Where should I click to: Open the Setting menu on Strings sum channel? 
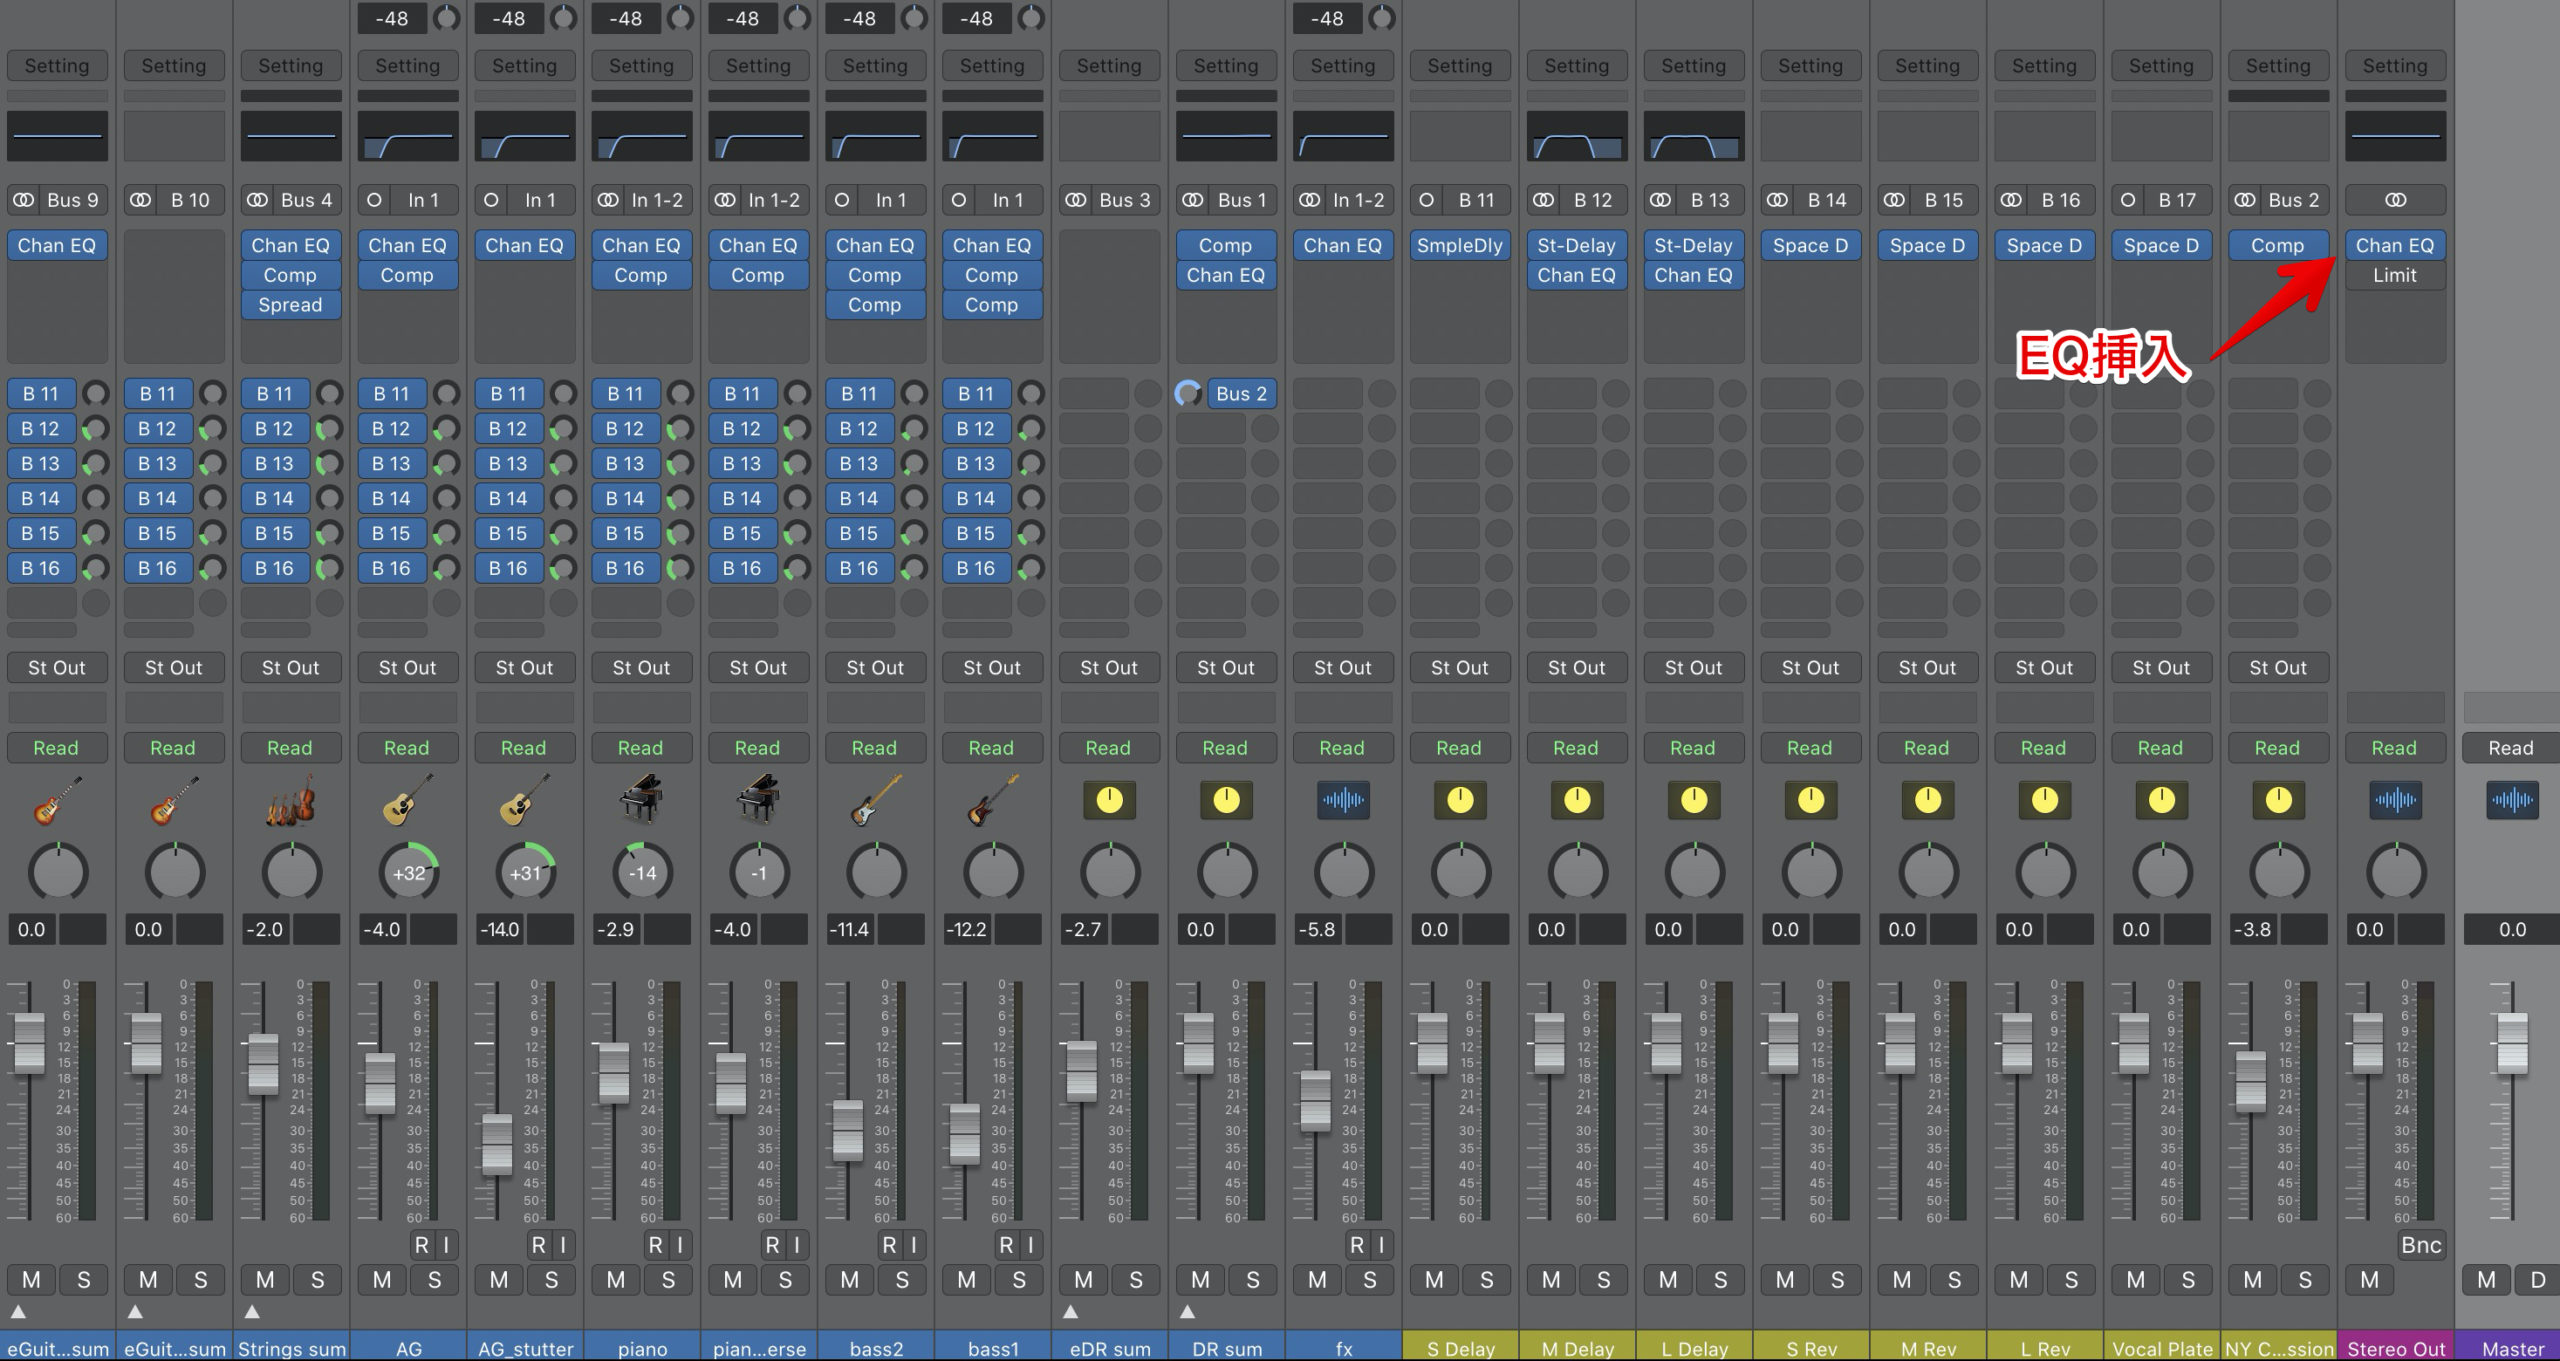pos(290,66)
